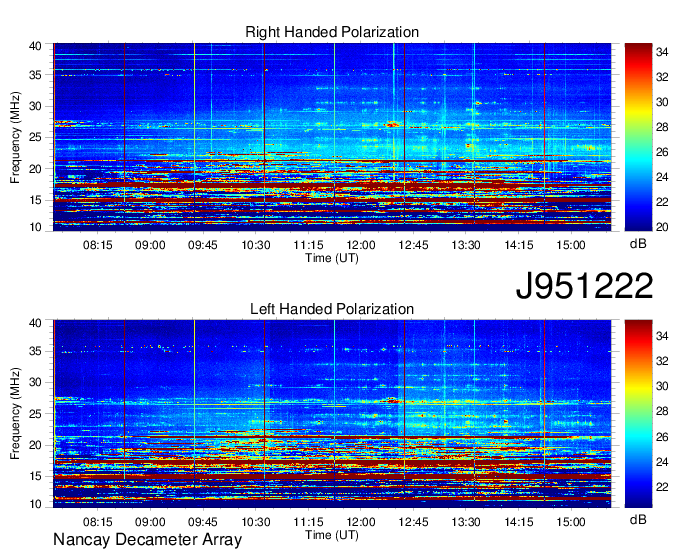Click the 12:00 tick on top plot
The height and width of the screenshot is (552, 680).
pos(361,245)
